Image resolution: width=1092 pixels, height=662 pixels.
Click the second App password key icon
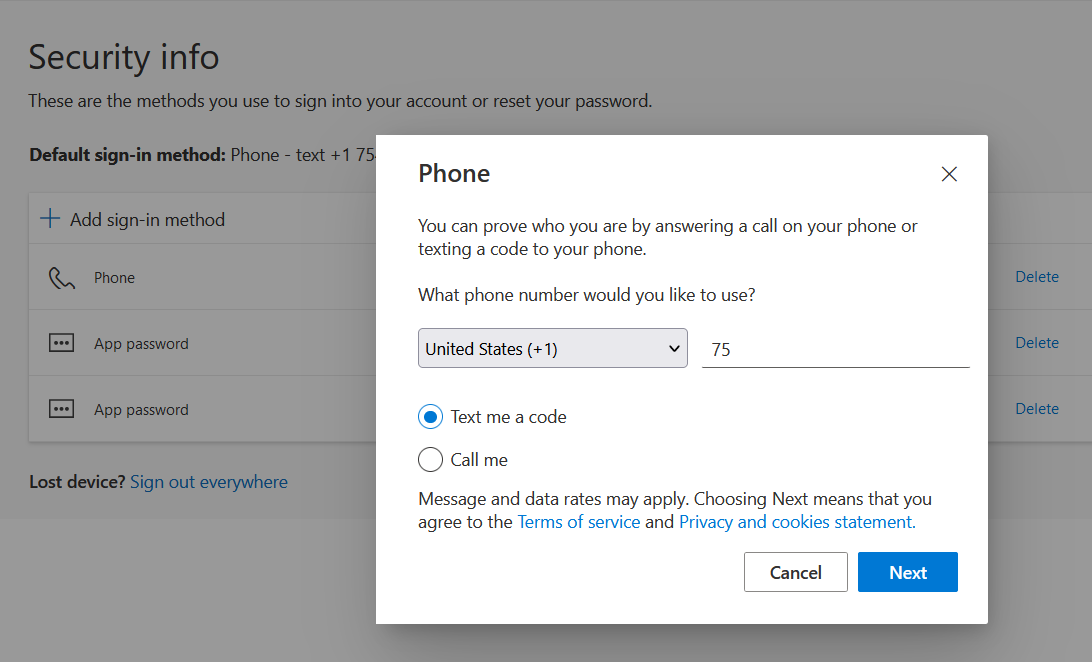[61, 408]
